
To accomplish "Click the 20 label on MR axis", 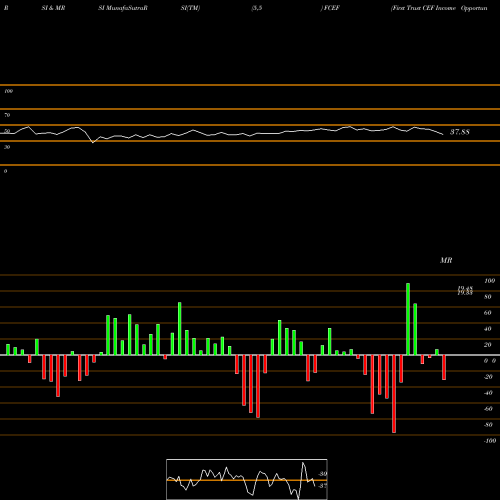I will [x=488, y=345].
